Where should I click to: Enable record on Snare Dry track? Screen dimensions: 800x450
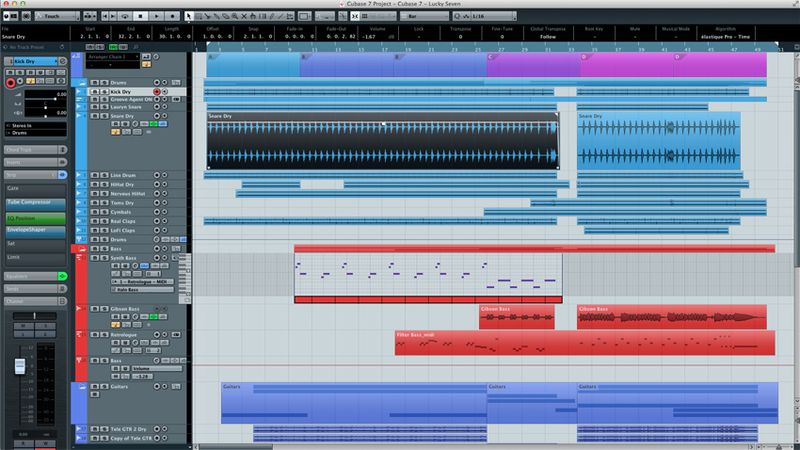(157, 116)
